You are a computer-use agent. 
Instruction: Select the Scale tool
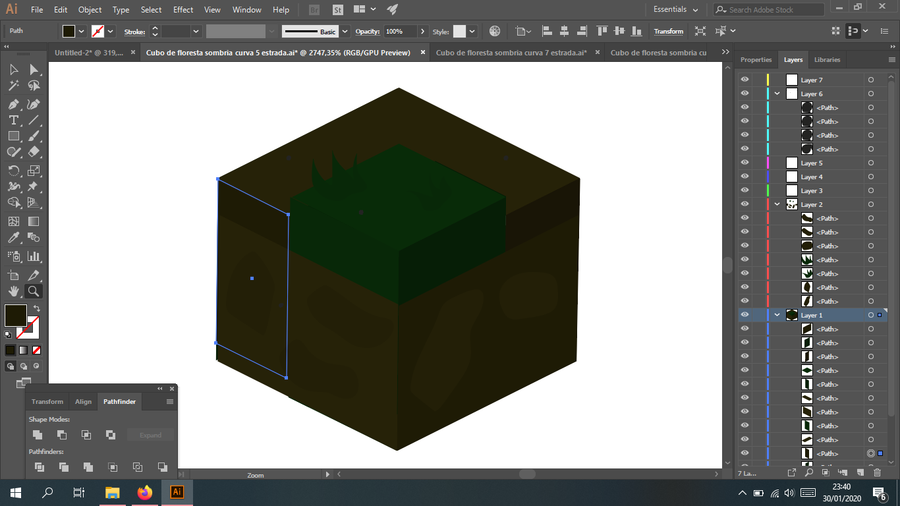point(33,170)
